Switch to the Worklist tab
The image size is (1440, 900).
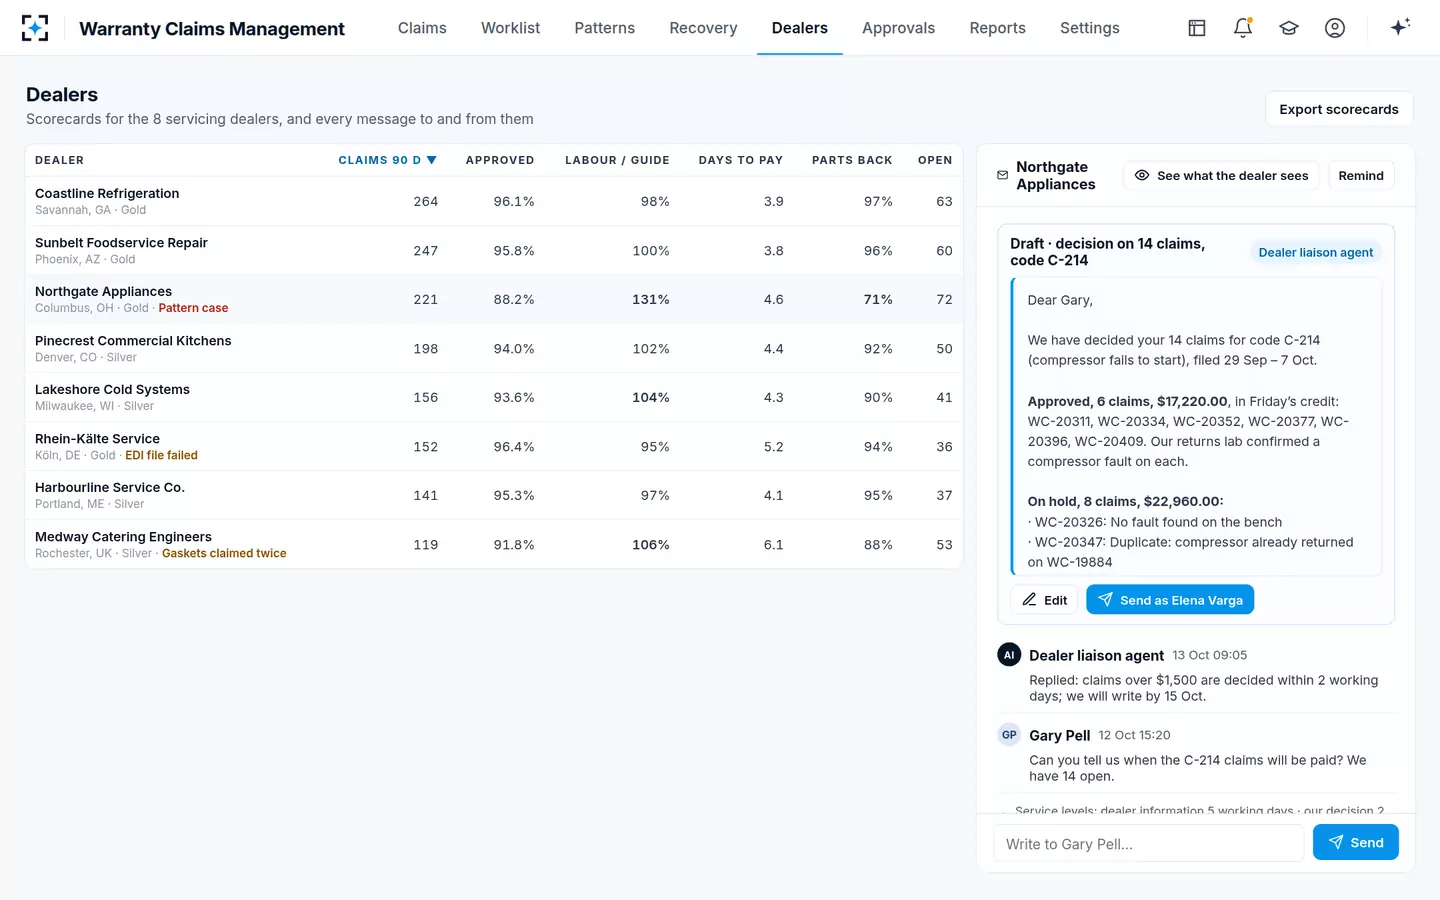[x=510, y=28]
